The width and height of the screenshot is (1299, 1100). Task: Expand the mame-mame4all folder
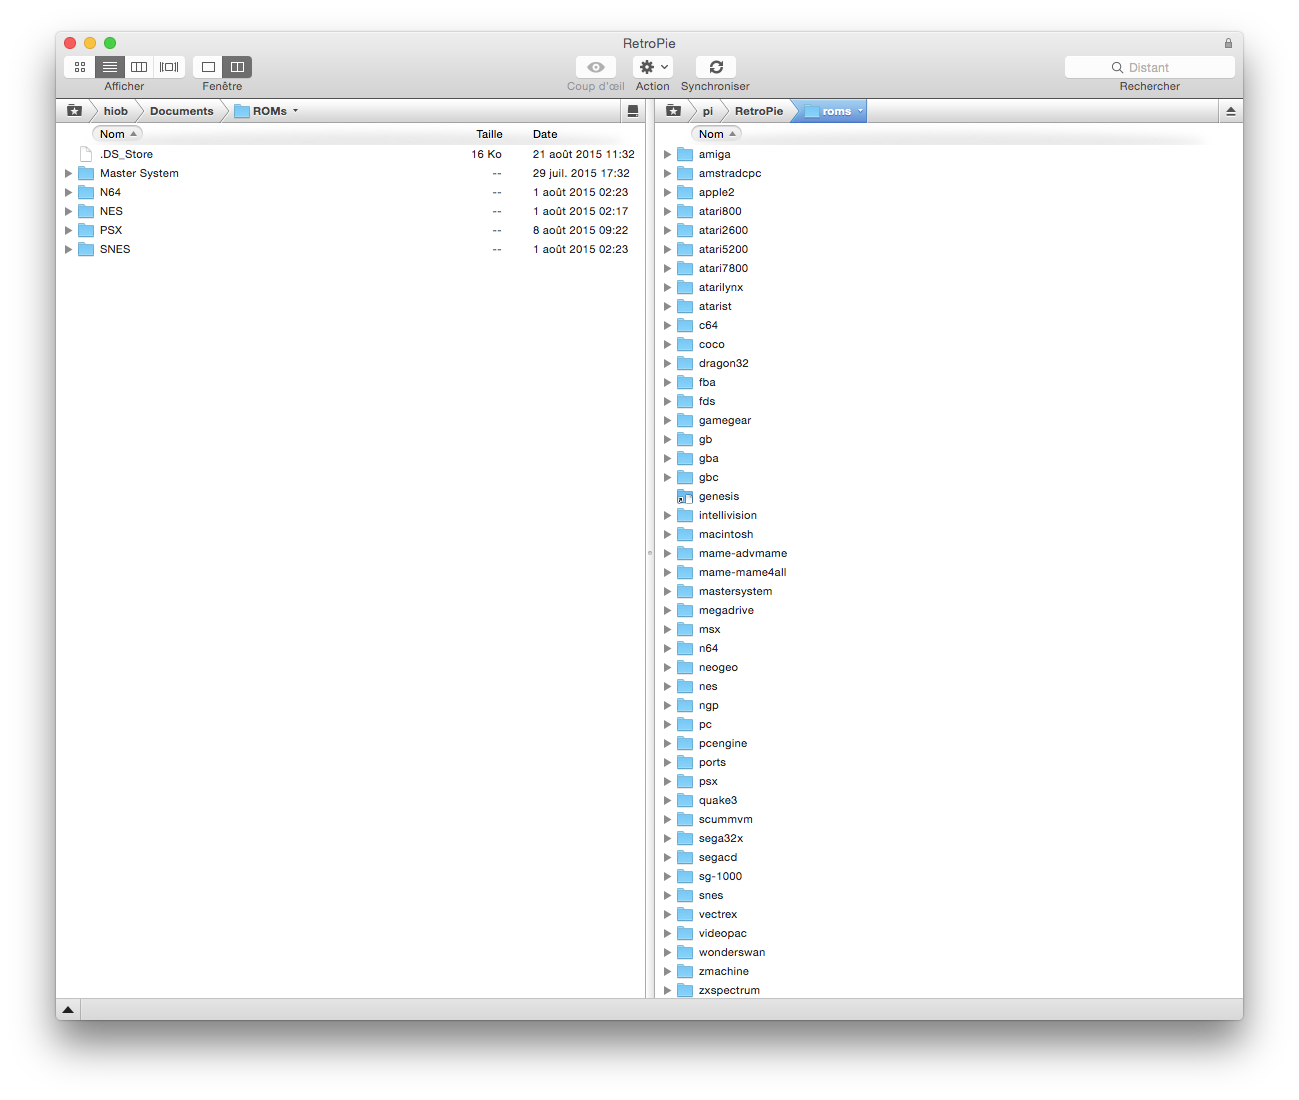667,572
